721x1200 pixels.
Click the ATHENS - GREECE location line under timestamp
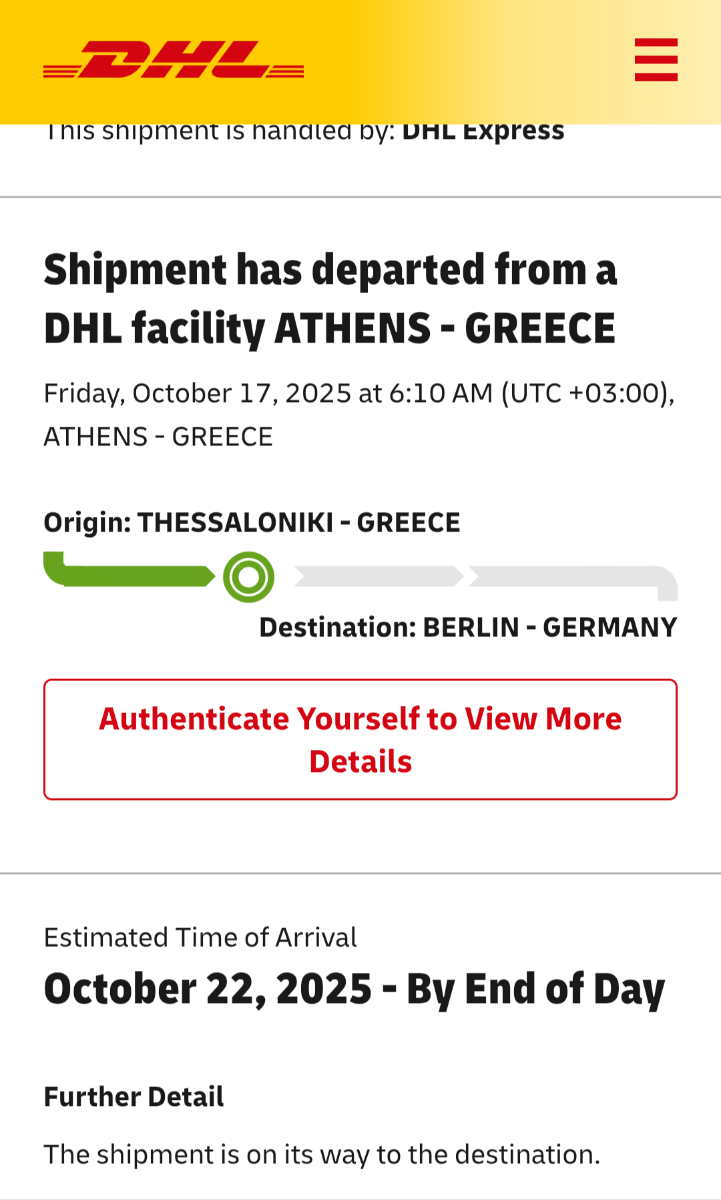click(x=158, y=437)
